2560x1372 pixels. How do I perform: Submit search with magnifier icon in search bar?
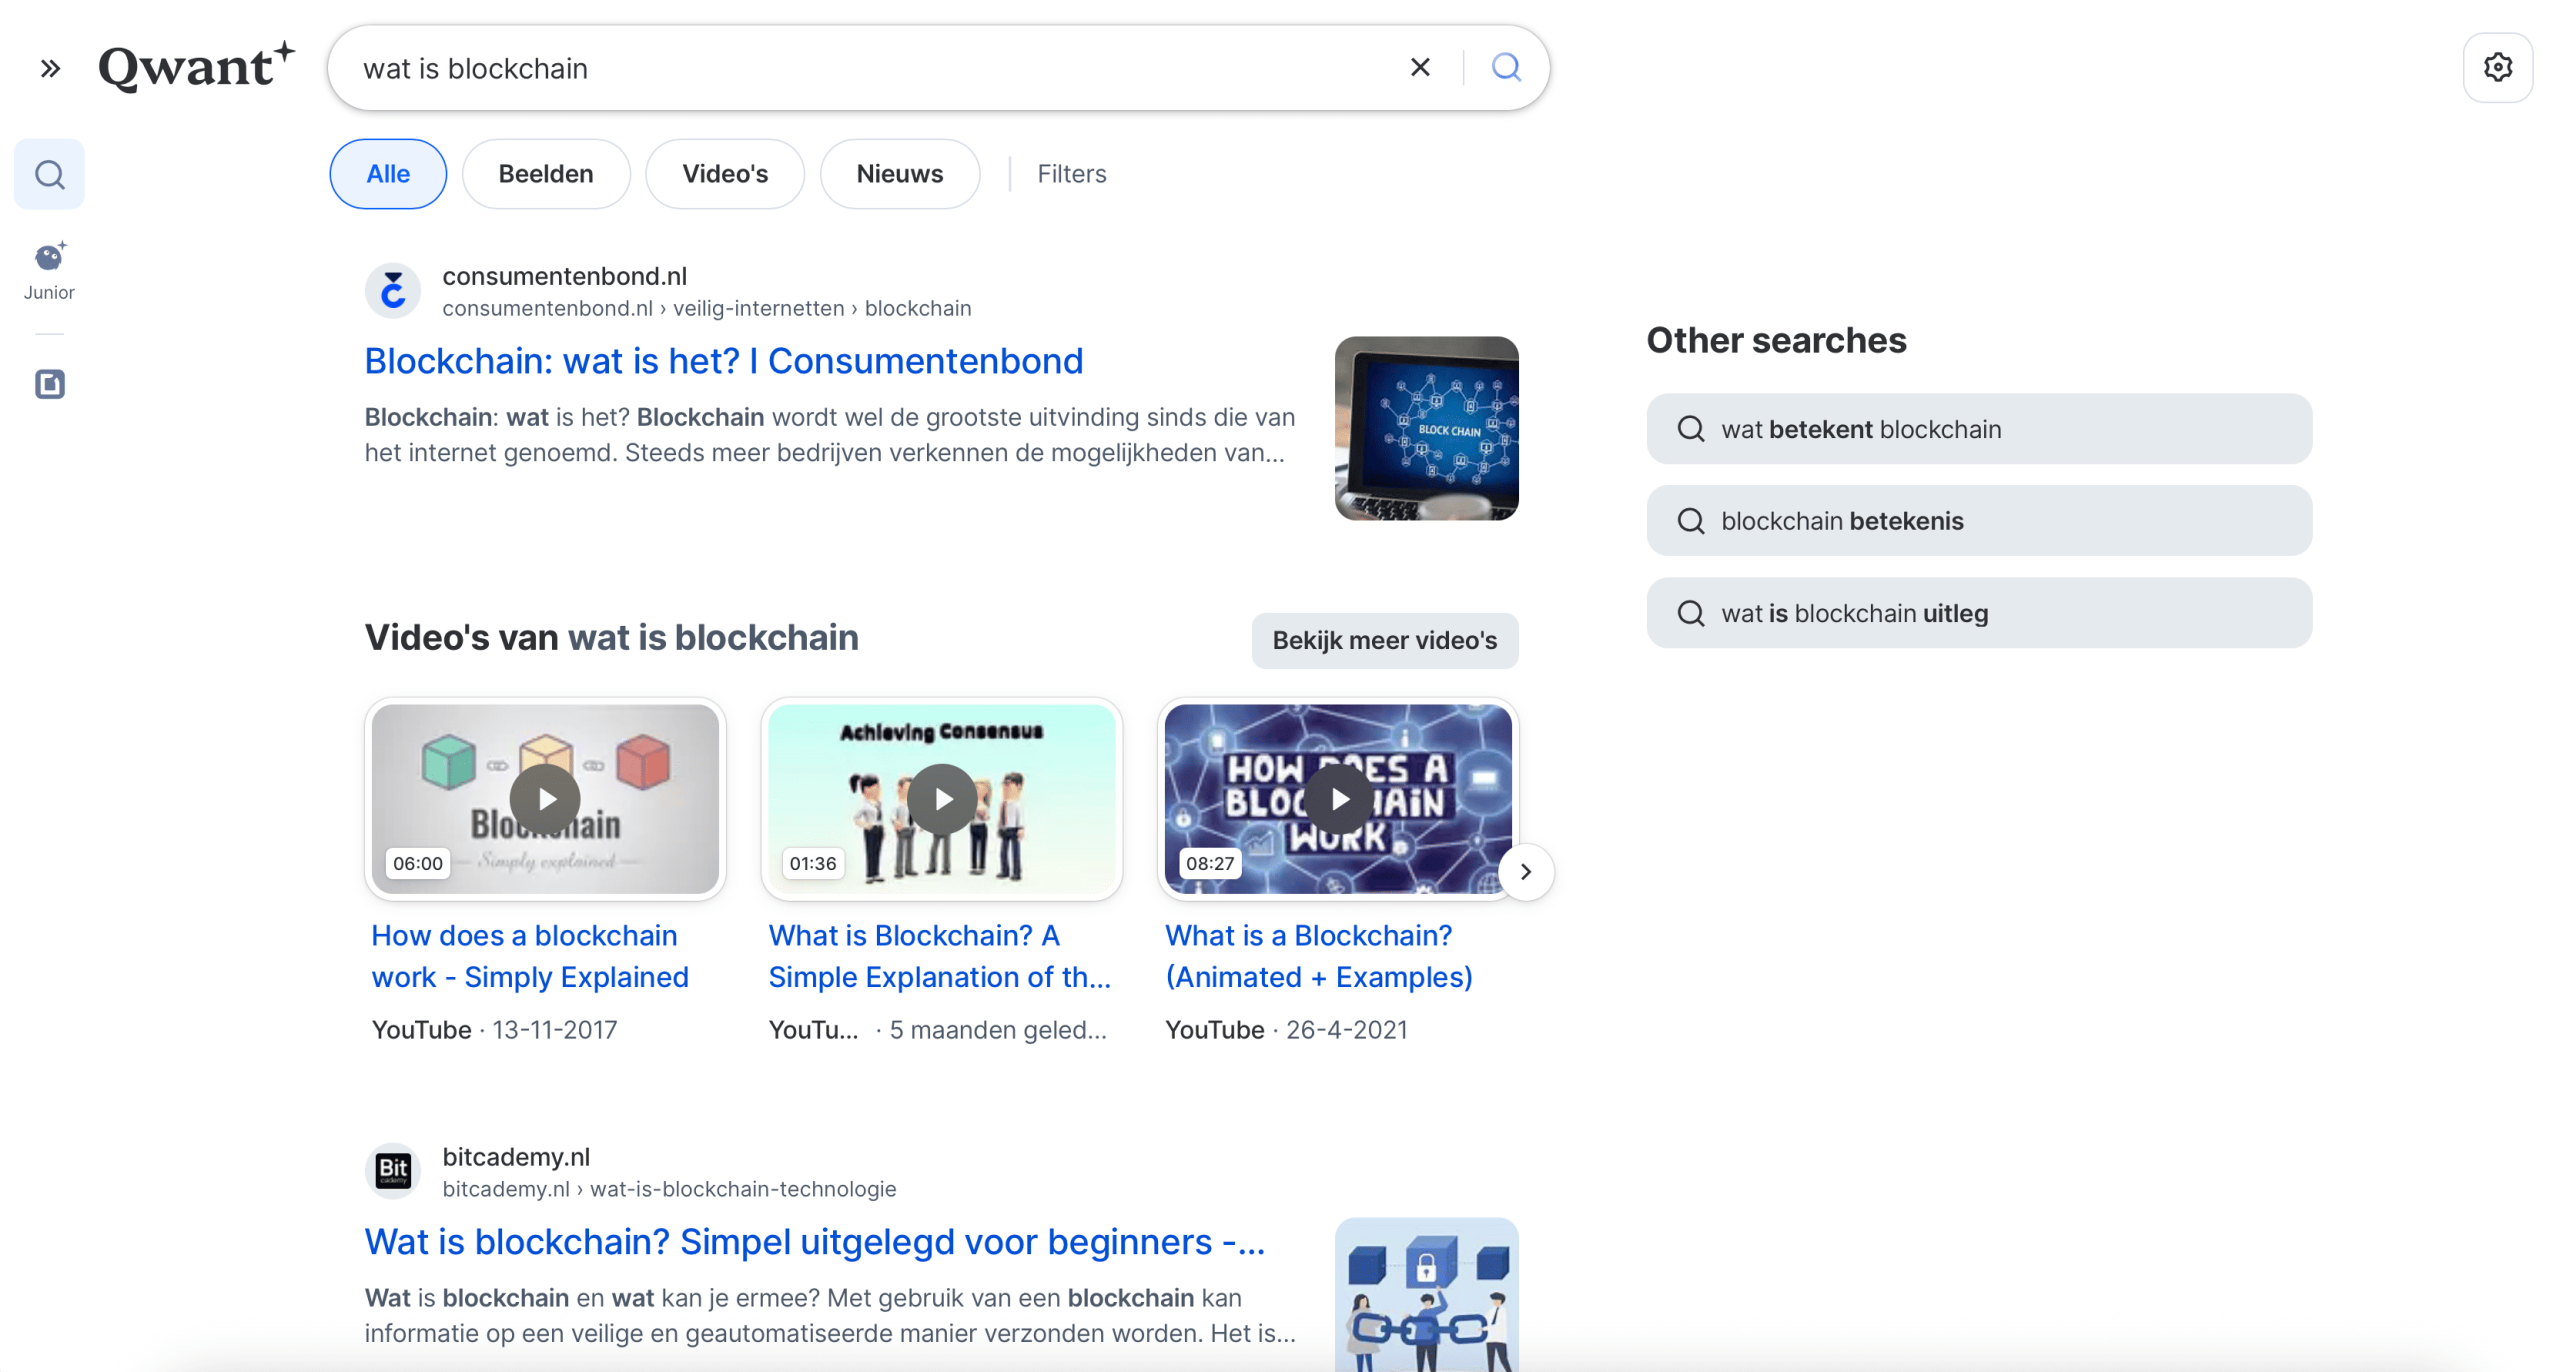pyautogui.click(x=1506, y=67)
